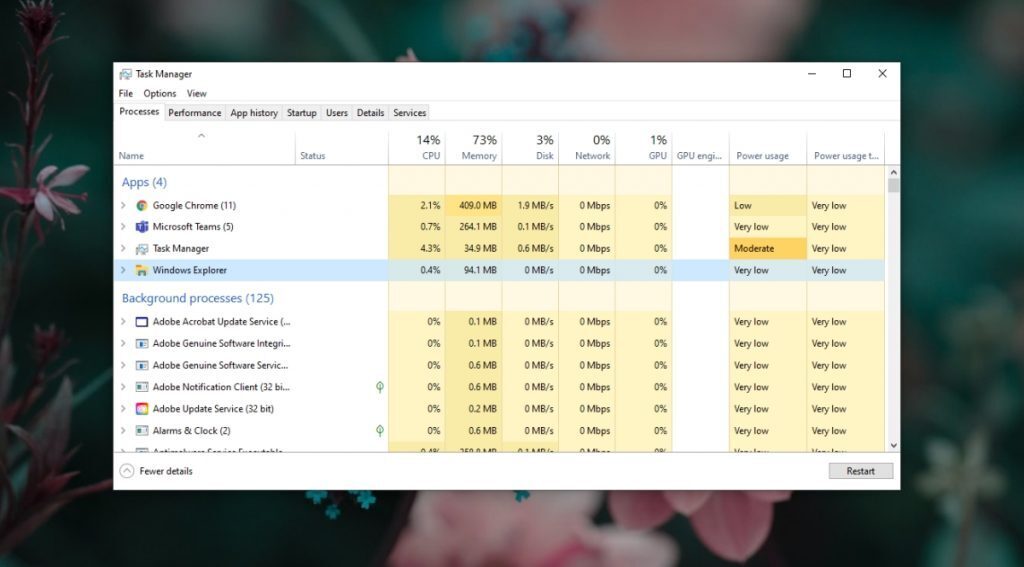The height and width of the screenshot is (567, 1024).
Task: Click the Adobe Genuine Software Service icon
Action: 142,365
